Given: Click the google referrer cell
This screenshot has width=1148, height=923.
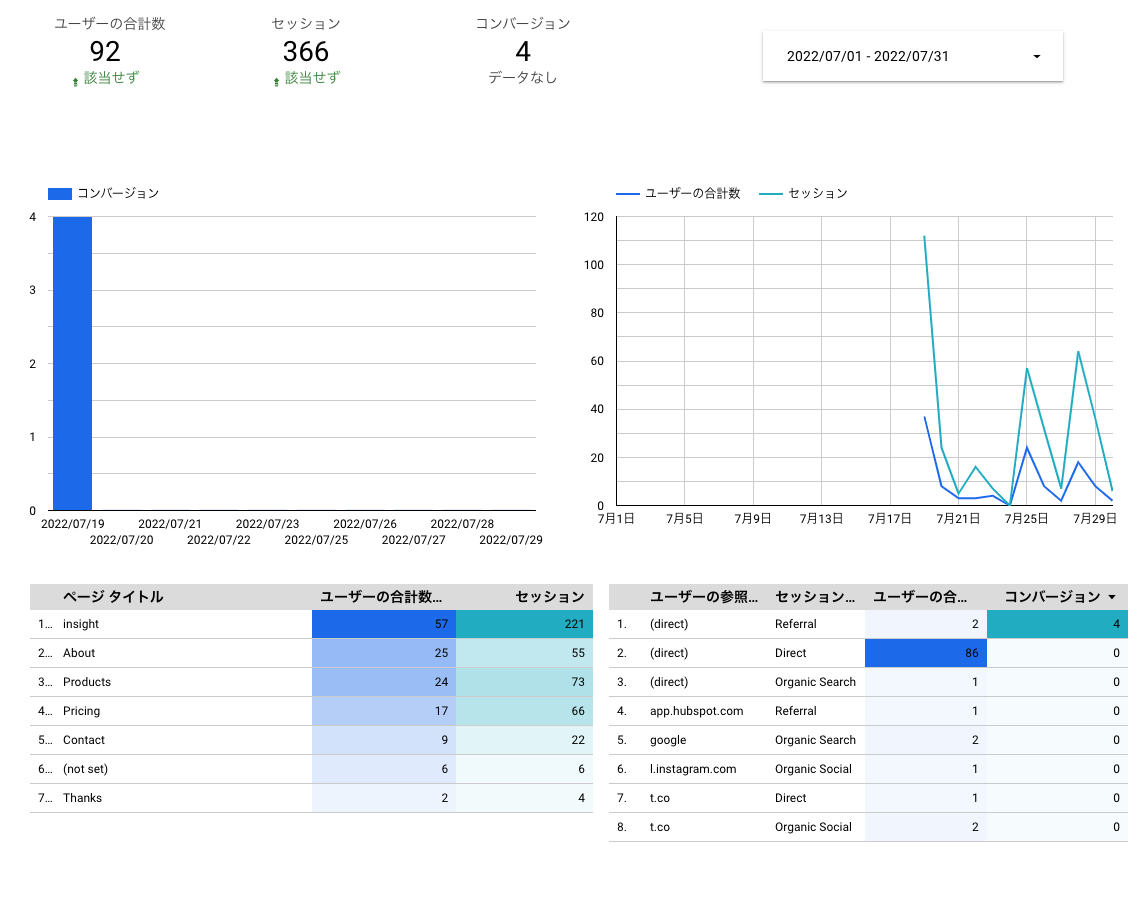Looking at the screenshot, I should point(668,740).
